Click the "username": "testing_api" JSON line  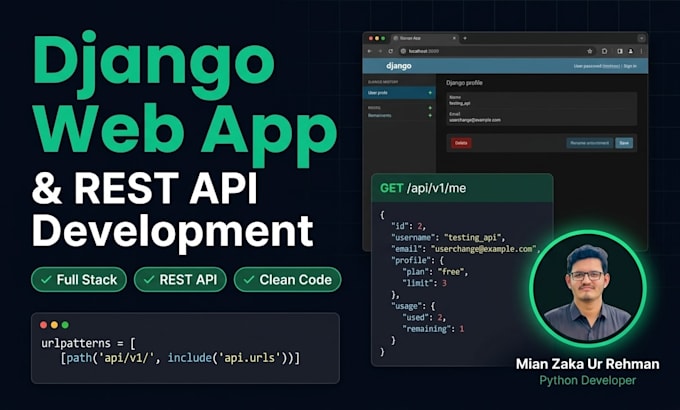click(x=448, y=238)
